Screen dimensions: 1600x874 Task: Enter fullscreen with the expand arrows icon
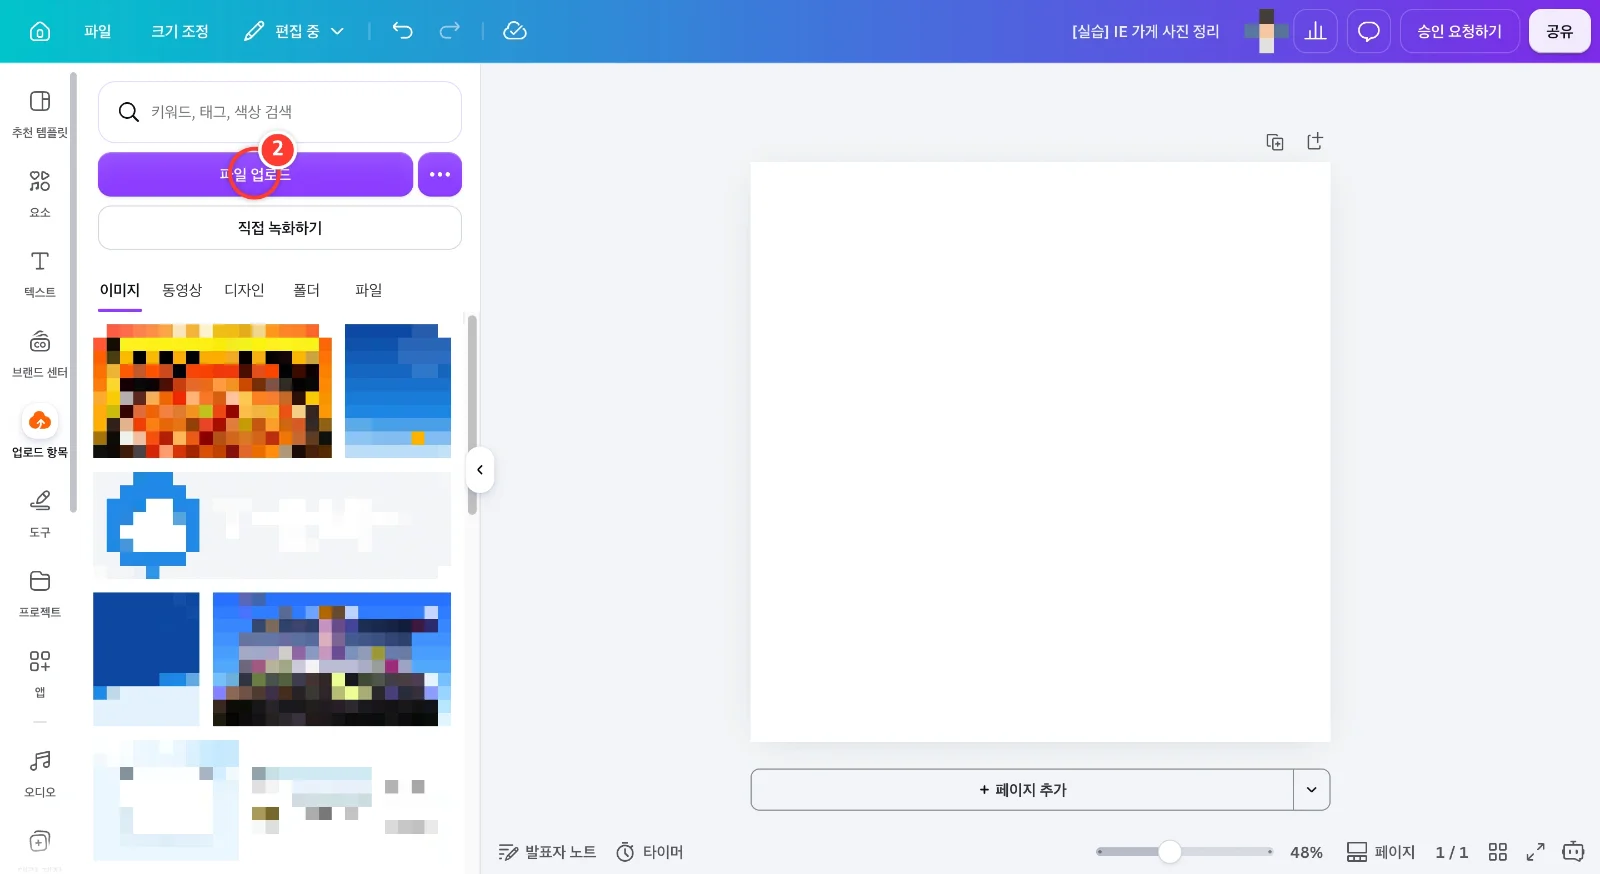click(1536, 852)
